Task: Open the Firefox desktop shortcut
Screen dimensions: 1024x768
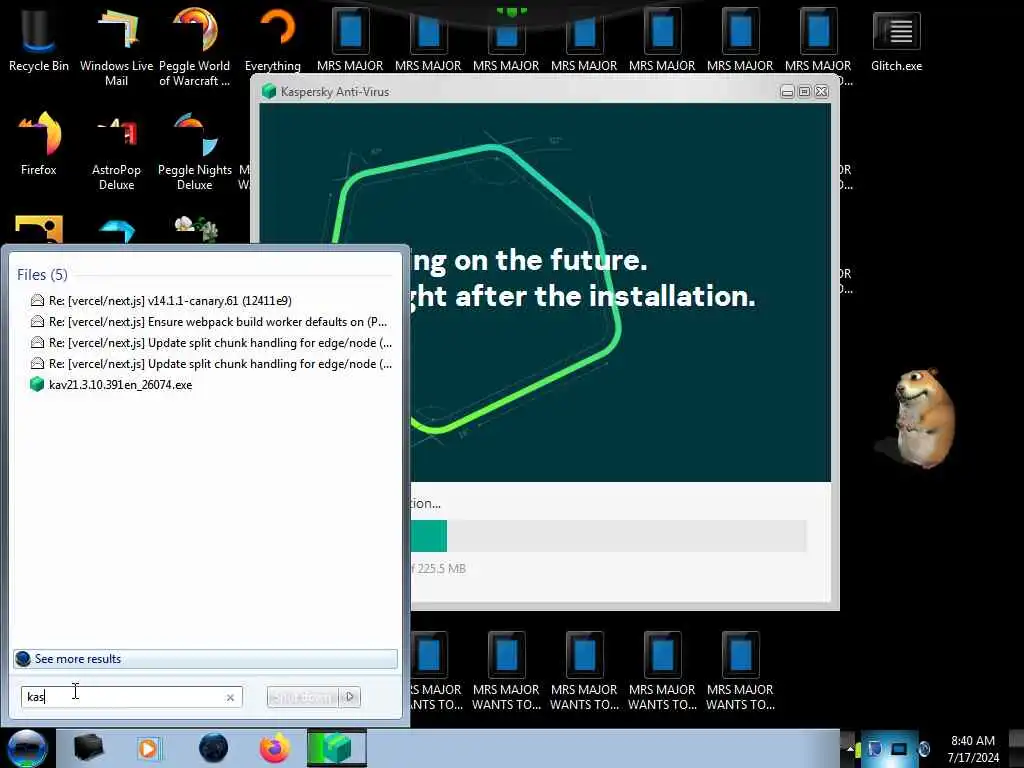Action: [x=38, y=144]
